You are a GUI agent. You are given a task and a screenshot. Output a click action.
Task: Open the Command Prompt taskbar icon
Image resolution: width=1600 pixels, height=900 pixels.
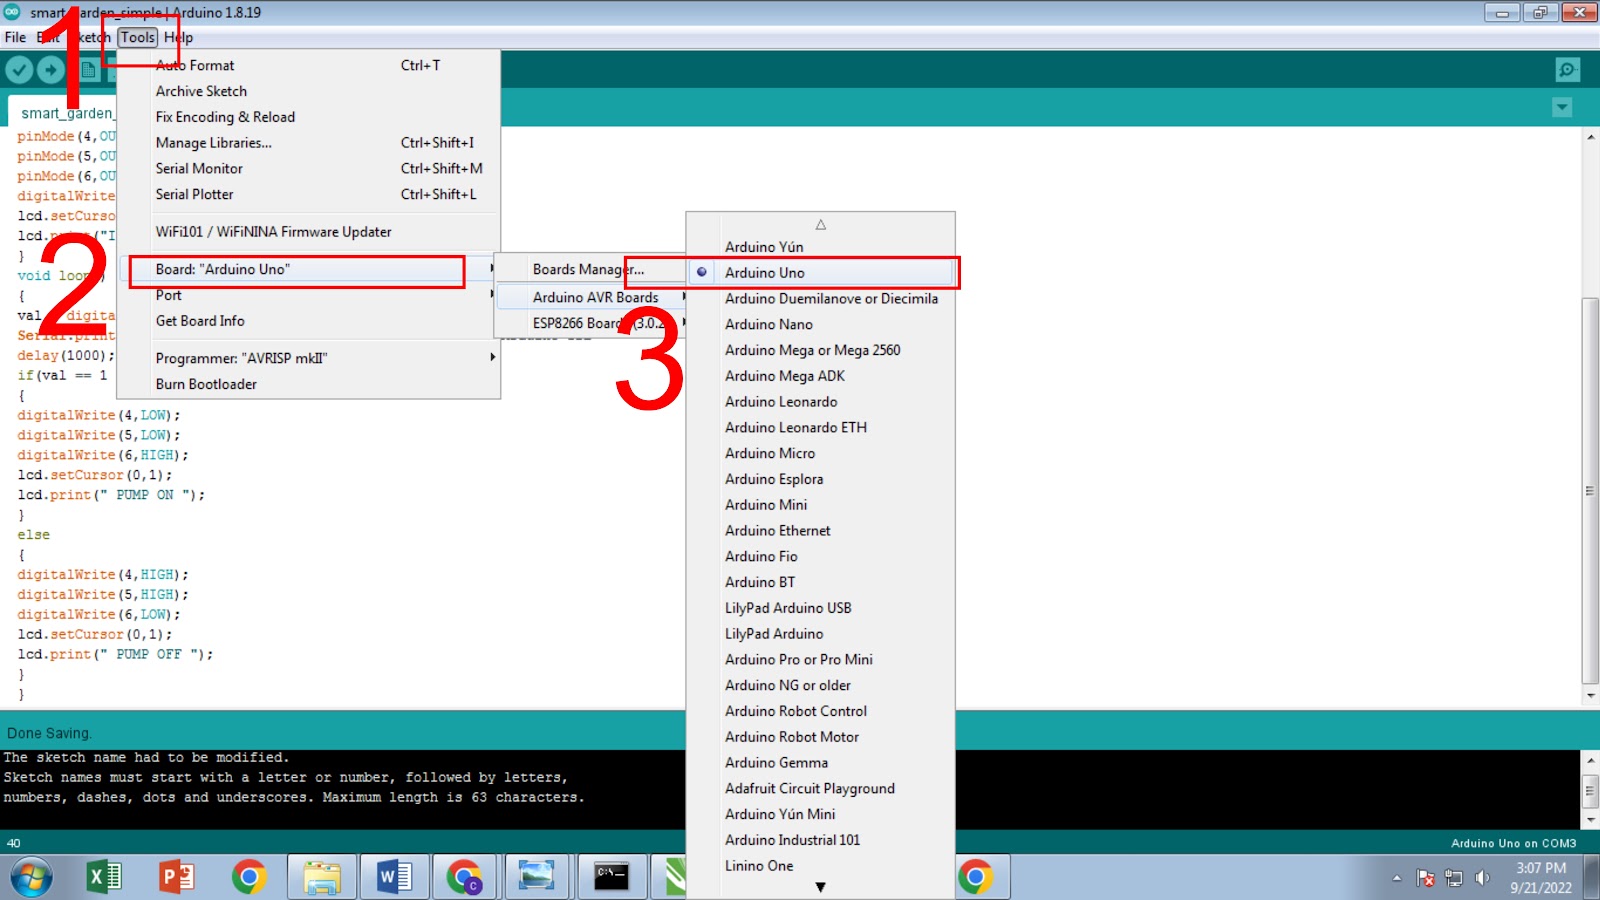[x=611, y=877]
